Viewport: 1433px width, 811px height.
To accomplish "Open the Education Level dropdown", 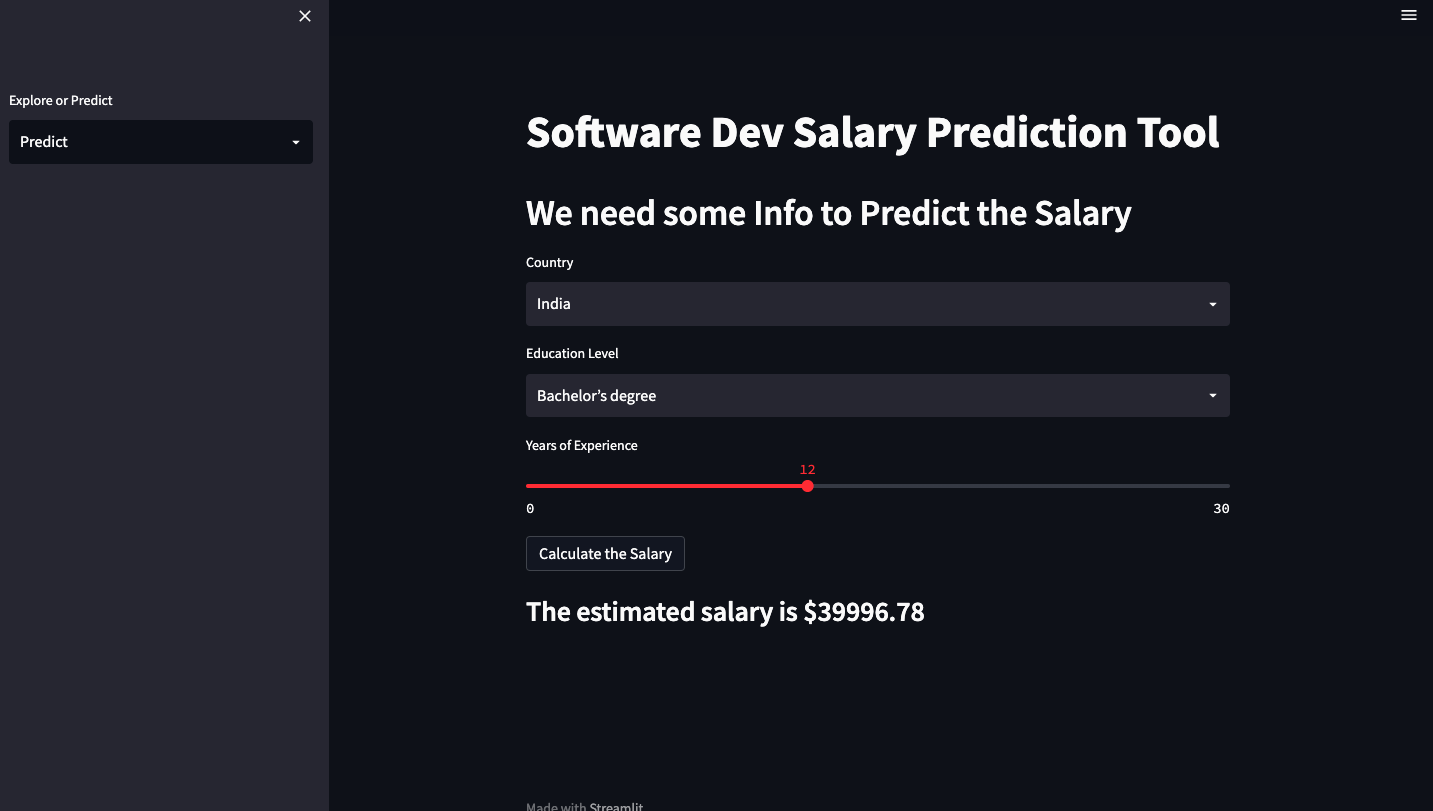I will pyautogui.click(x=877, y=395).
